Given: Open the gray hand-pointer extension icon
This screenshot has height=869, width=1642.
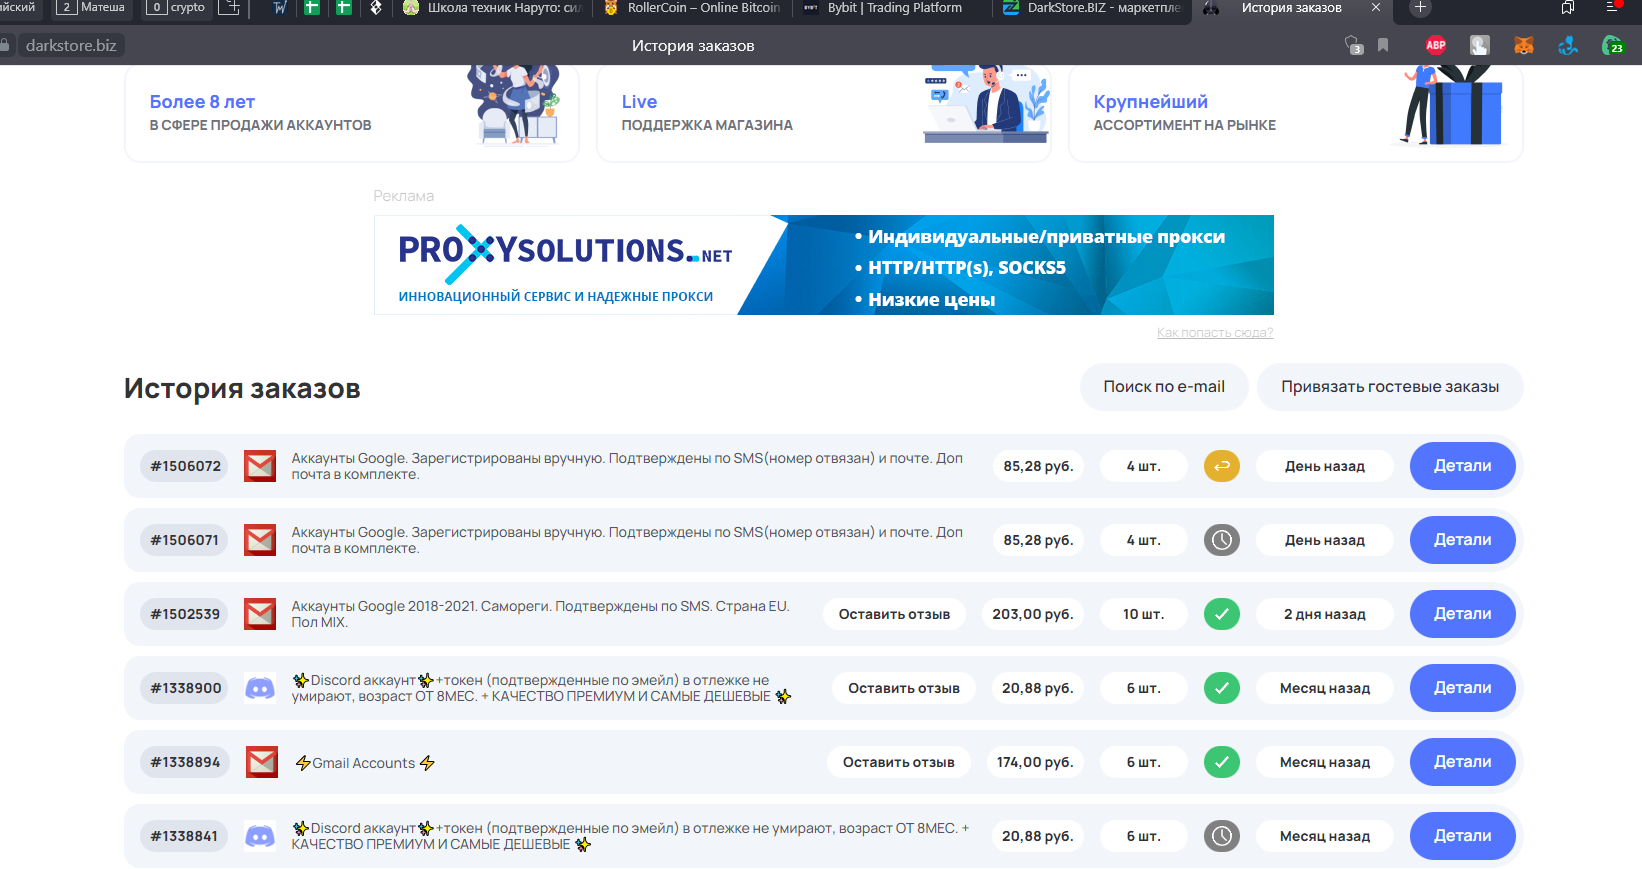Looking at the screenshot, I should tap(1480, 45).
